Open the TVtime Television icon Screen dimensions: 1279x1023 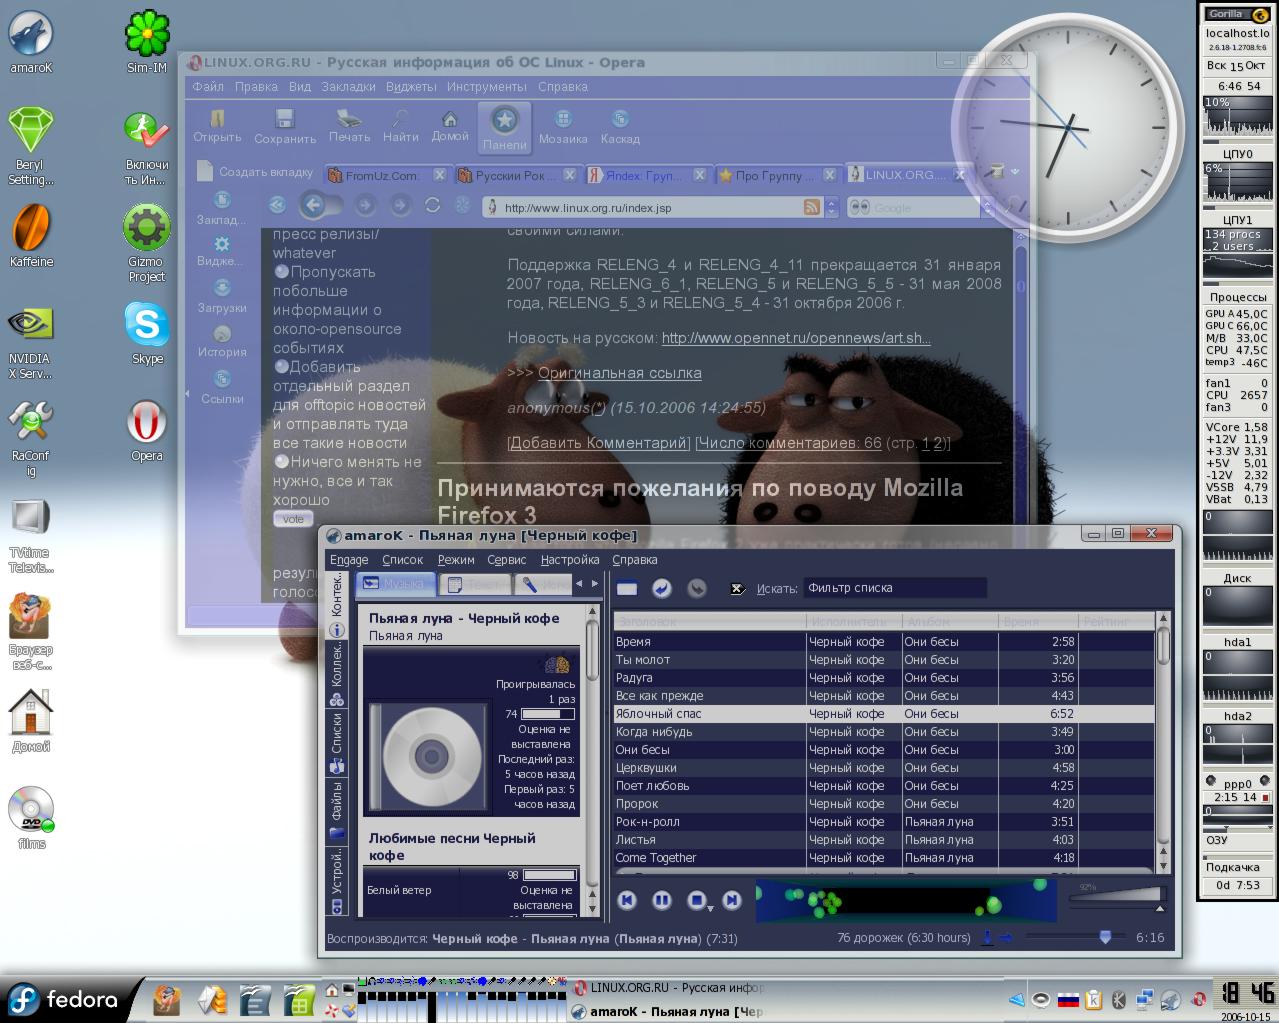pos(30,535)
